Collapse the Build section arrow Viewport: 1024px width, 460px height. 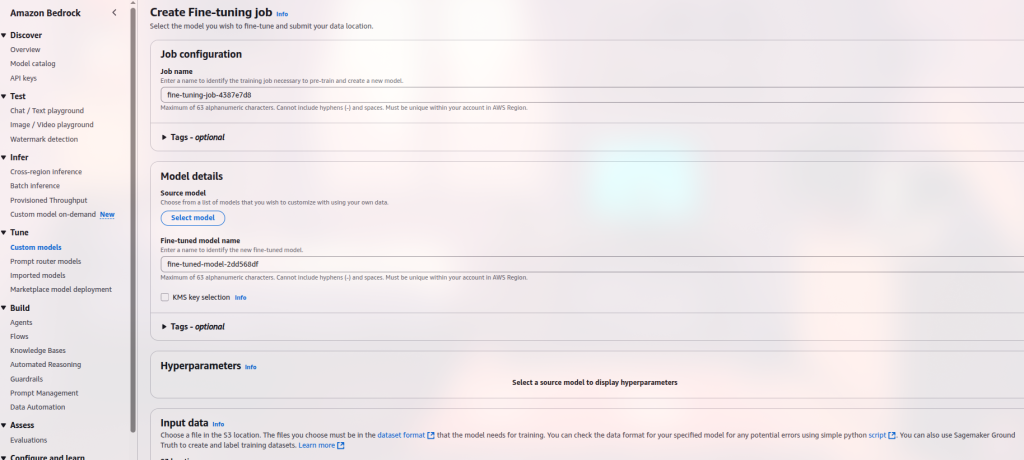click(4, 308)
